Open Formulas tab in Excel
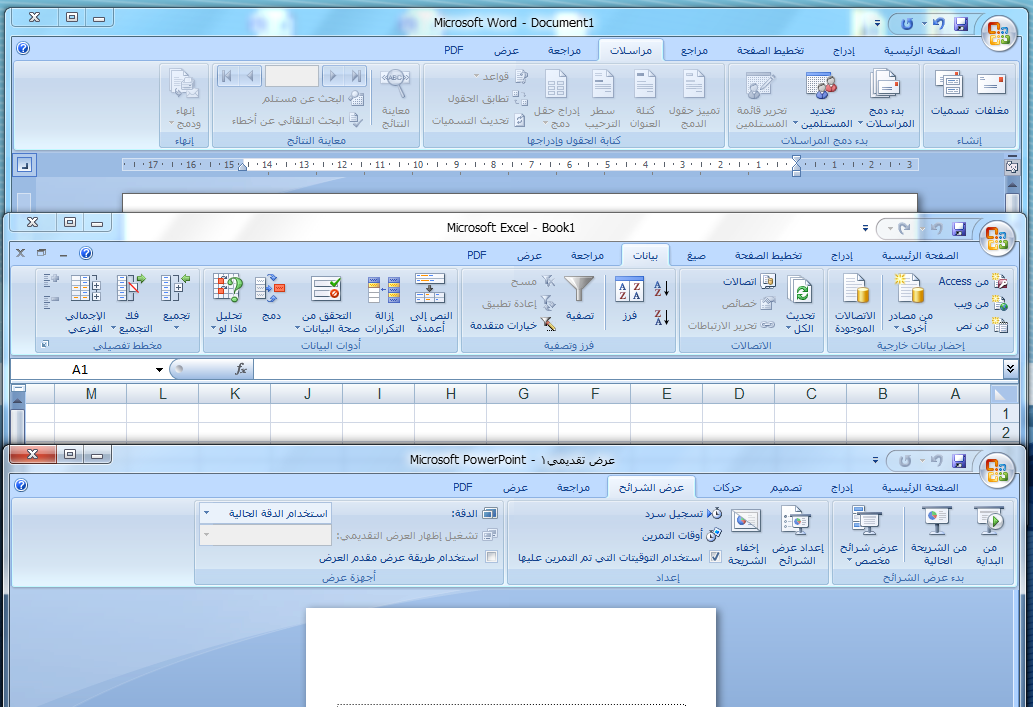 (696, 256)
